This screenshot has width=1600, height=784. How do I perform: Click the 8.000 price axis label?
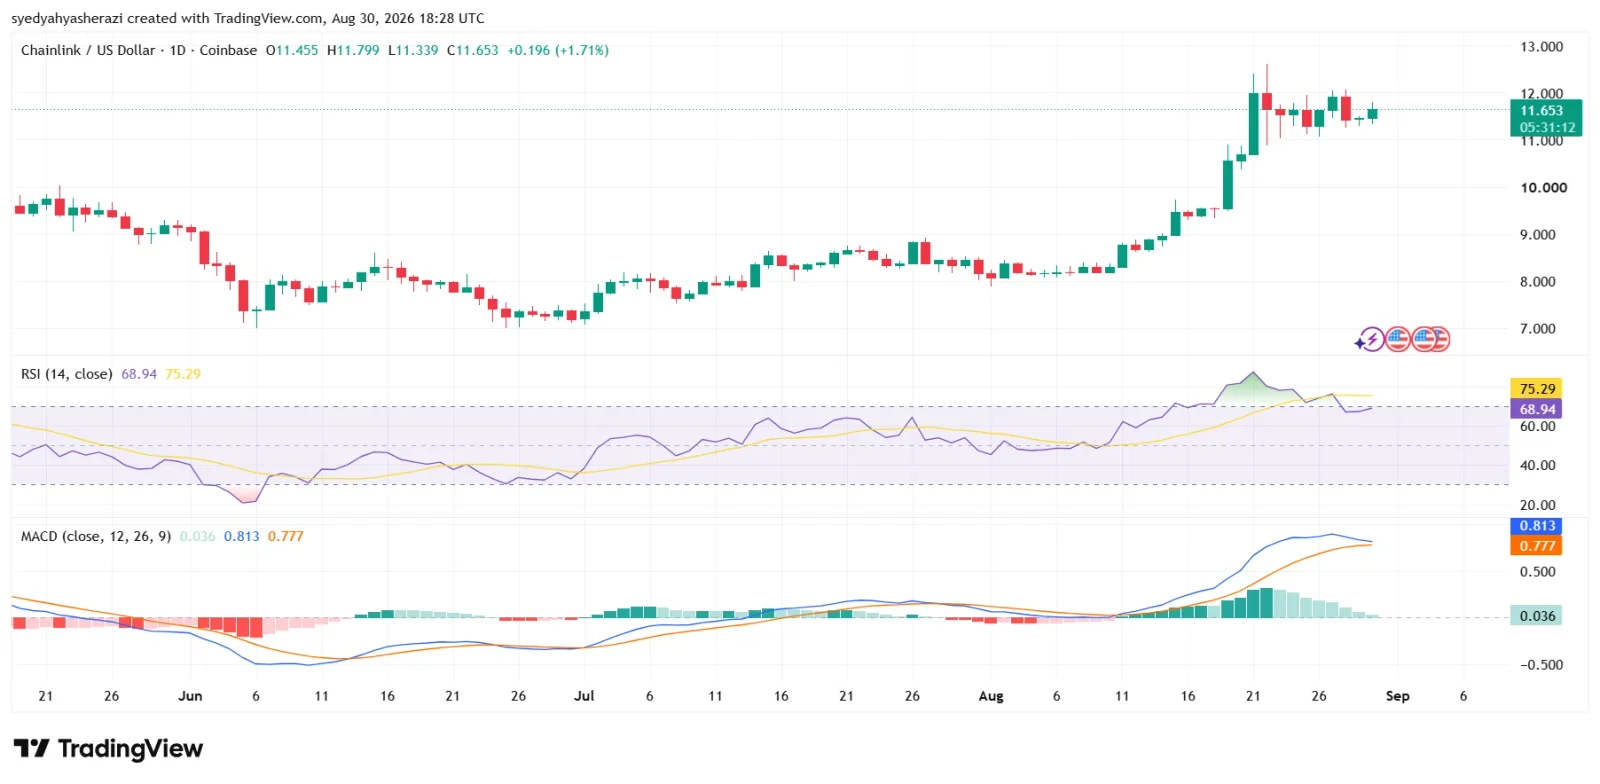[1538, 282]
